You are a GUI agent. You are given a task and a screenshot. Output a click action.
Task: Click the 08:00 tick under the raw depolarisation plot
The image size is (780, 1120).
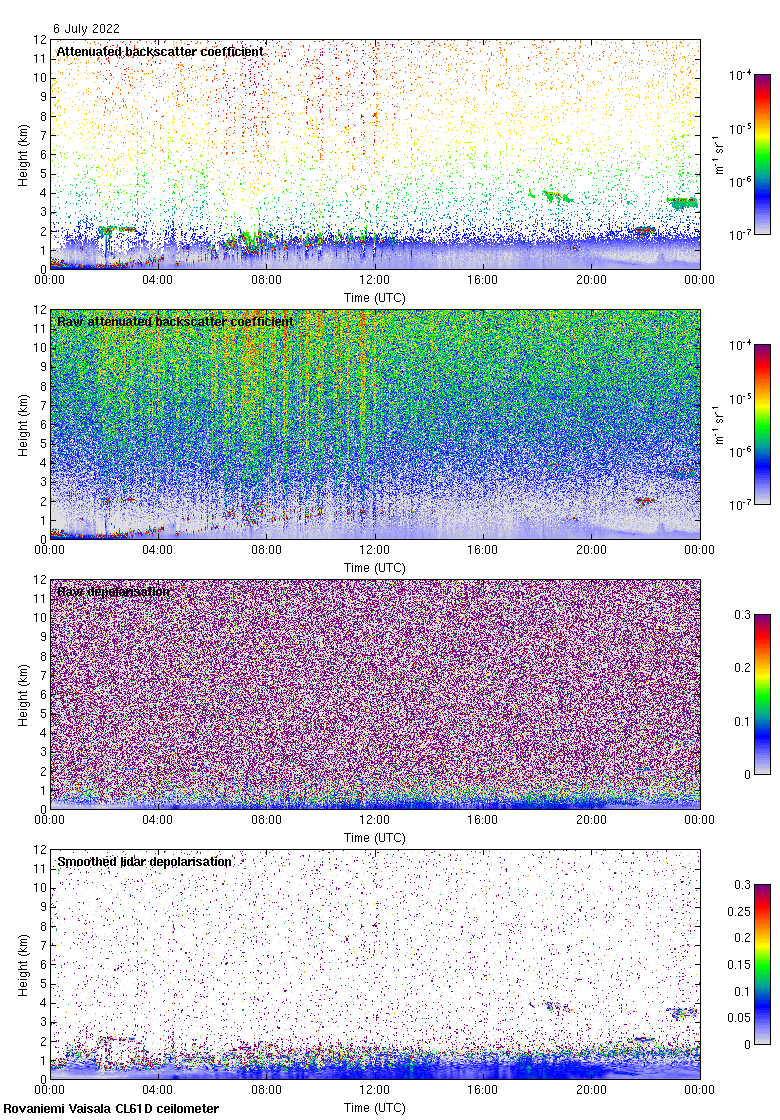click(x=266, y=820)
